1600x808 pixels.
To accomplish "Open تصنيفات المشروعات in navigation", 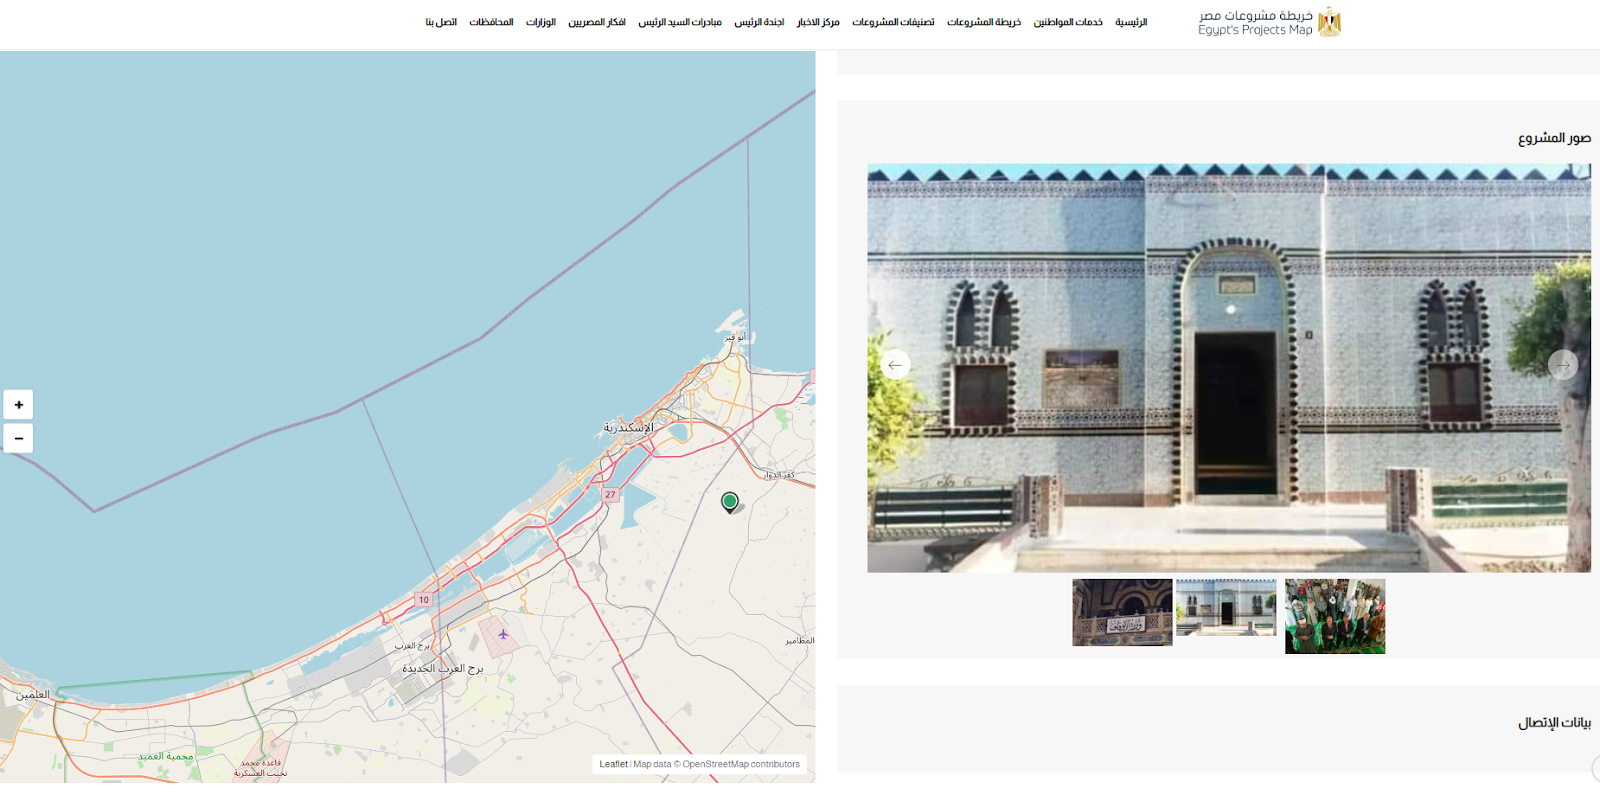I will click(x=893, y=22).
